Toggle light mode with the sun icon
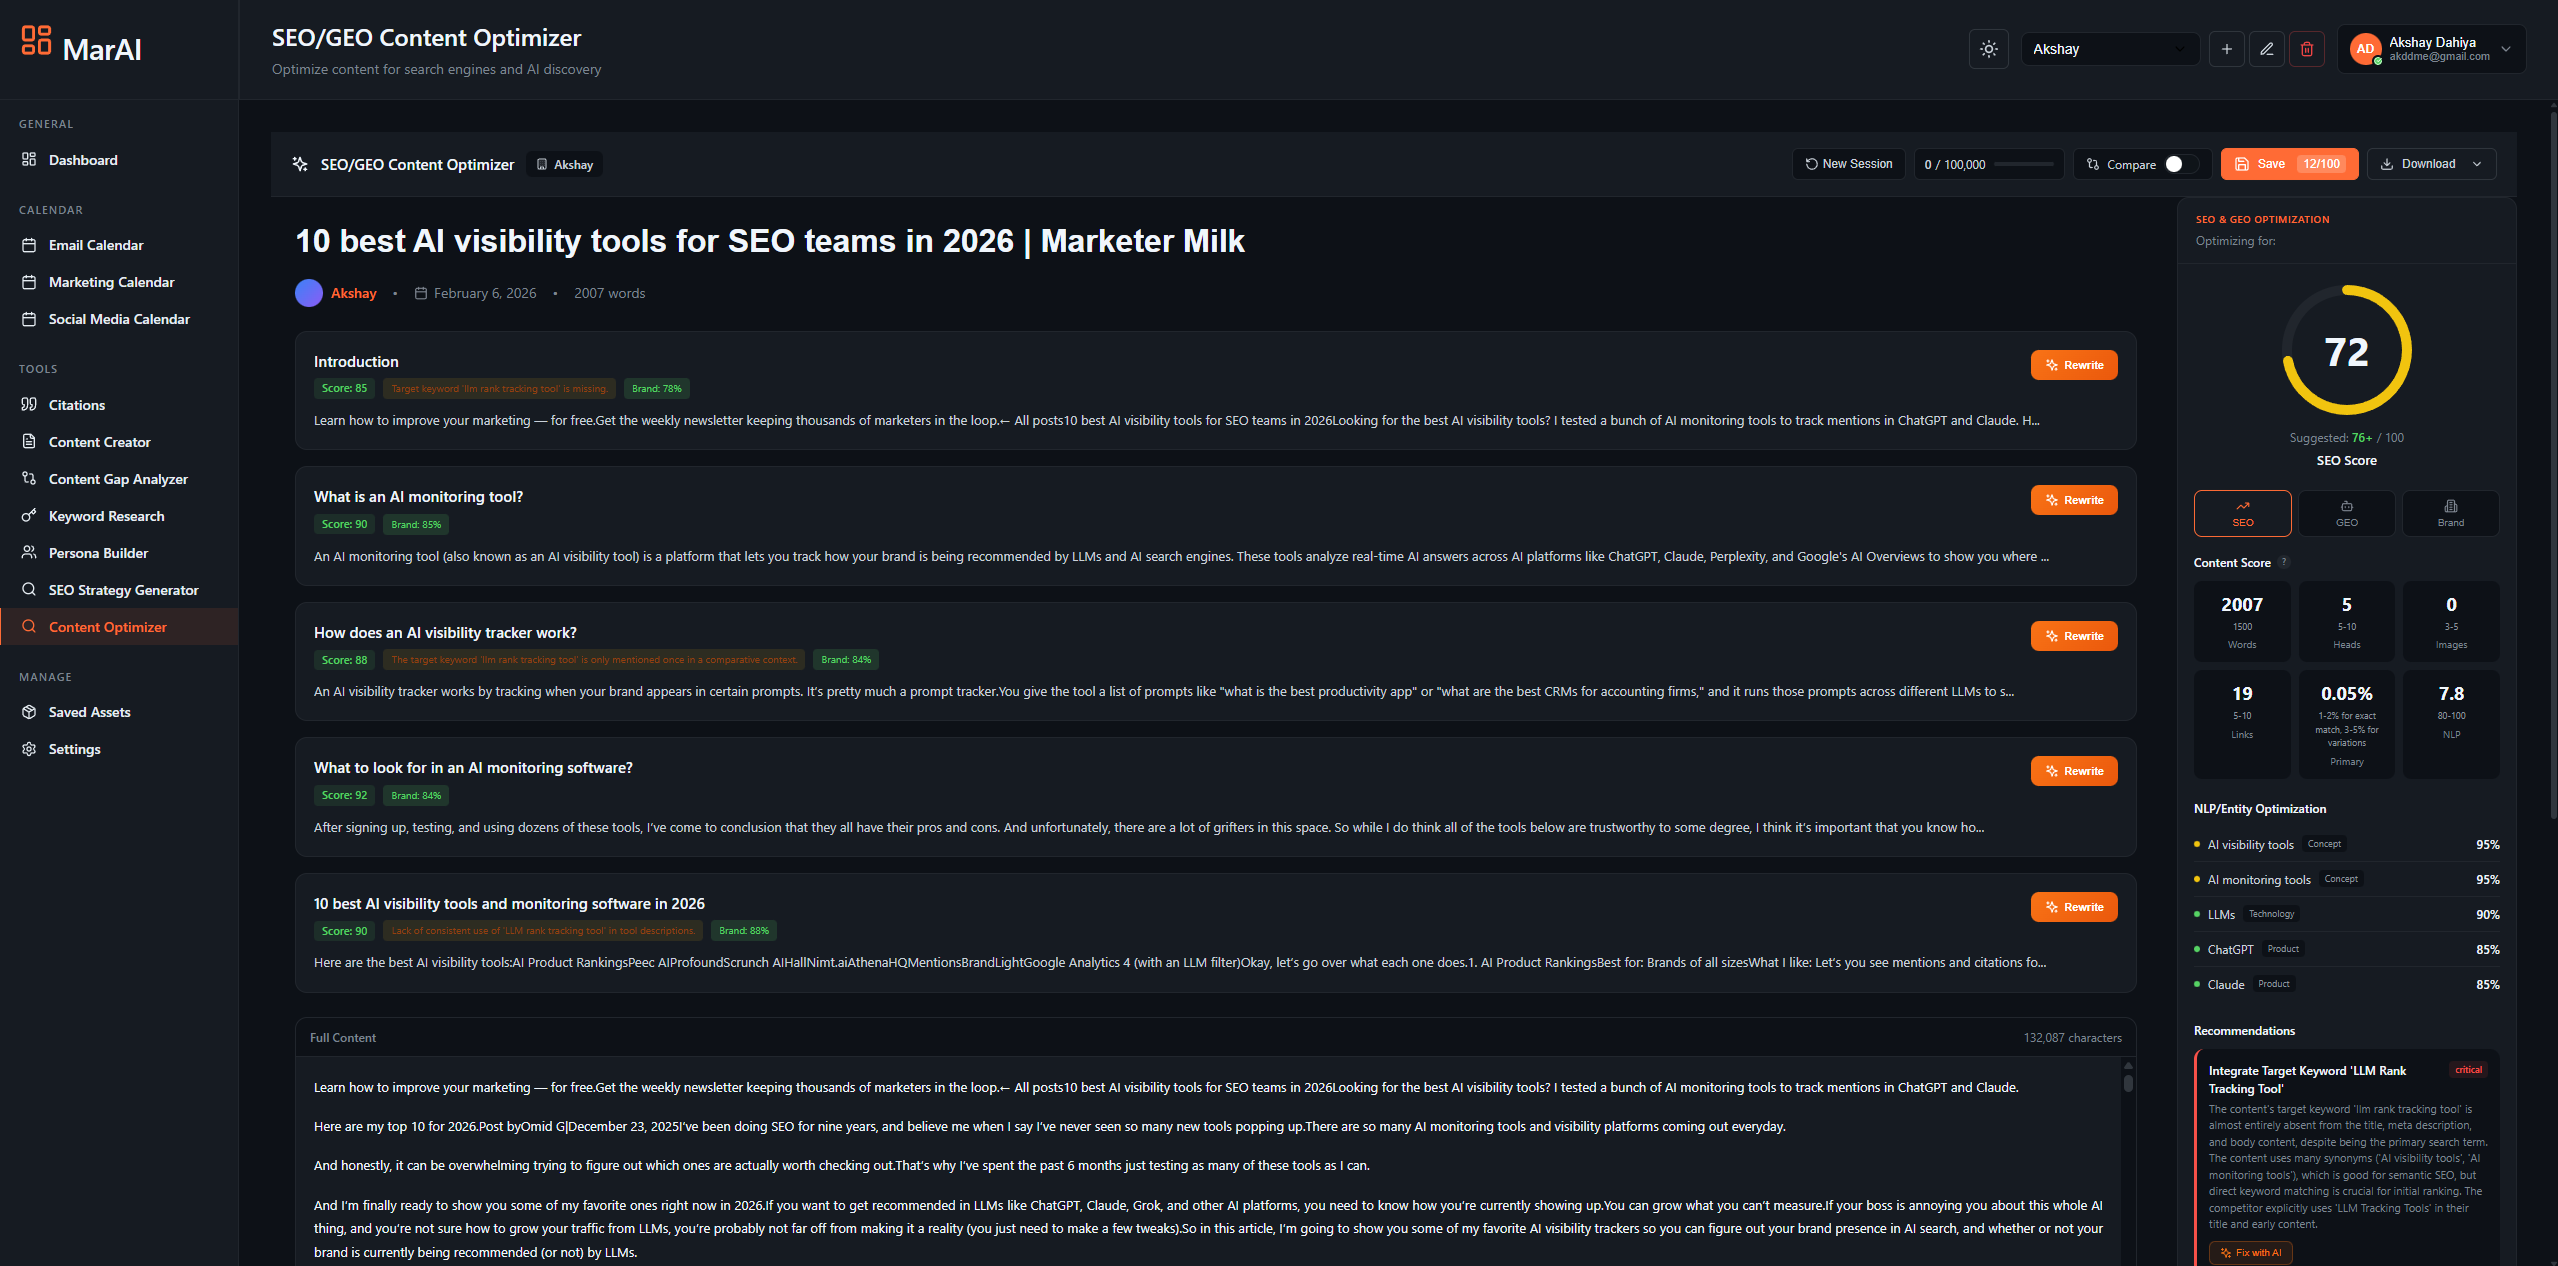Image resolution: width=2558 pixels, height=1266 pixels. click(x=1989, y=48)
